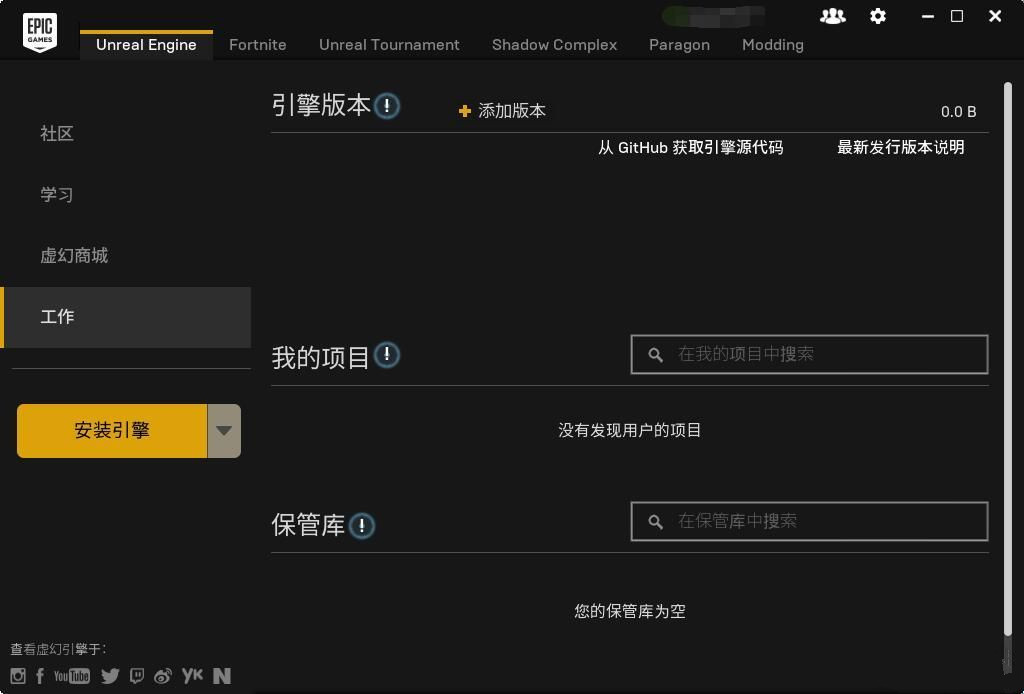Click 添加版本 to add an engine version
The height and width of the screenshot is (694, 1024).
click(x=502, y=111)
